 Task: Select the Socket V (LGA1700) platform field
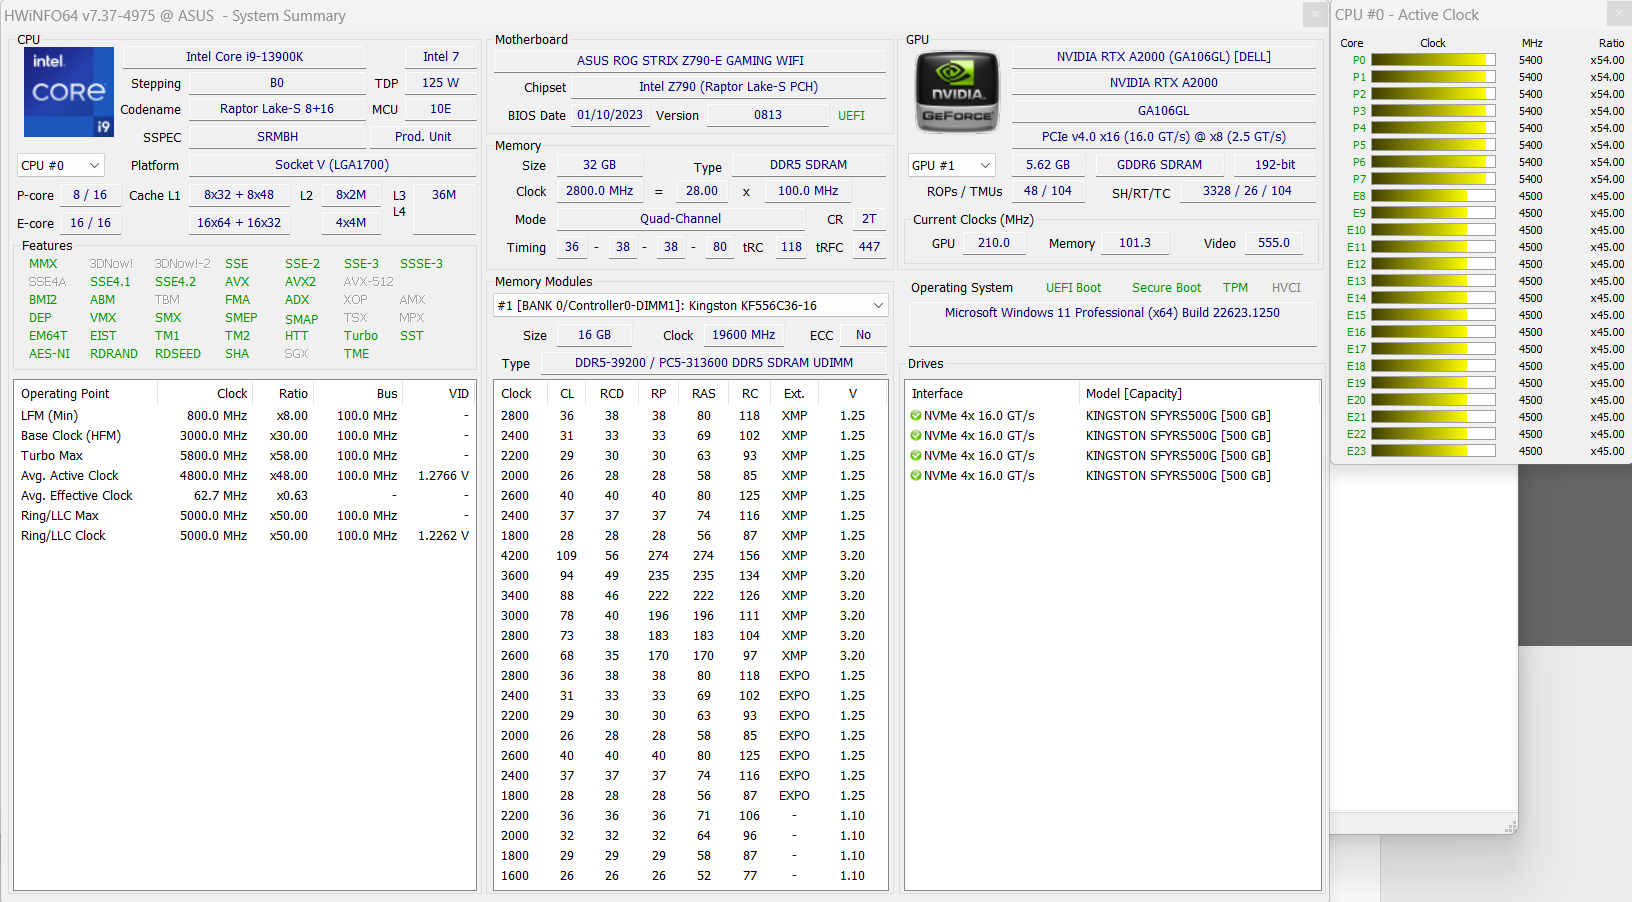click(332, 165)
